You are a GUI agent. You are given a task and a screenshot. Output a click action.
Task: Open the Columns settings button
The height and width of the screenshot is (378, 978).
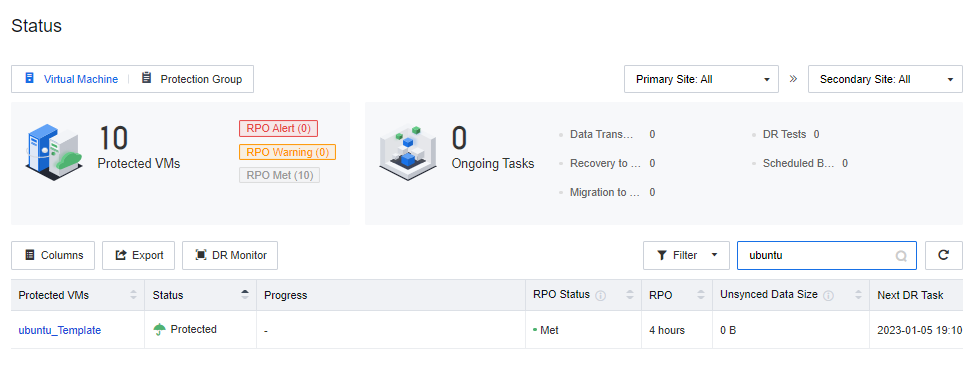tap(53, 255)
